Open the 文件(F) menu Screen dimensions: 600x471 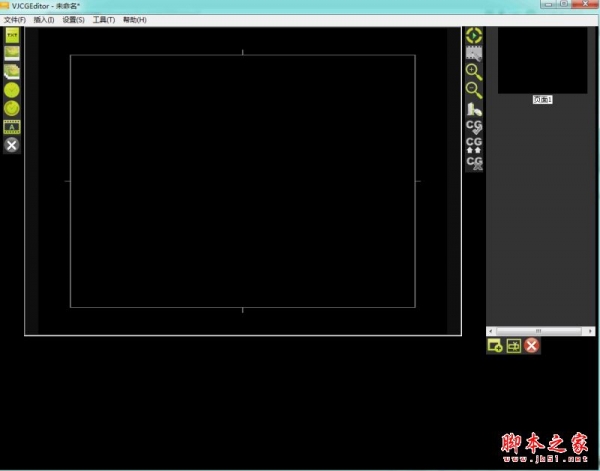coord(15,20)
